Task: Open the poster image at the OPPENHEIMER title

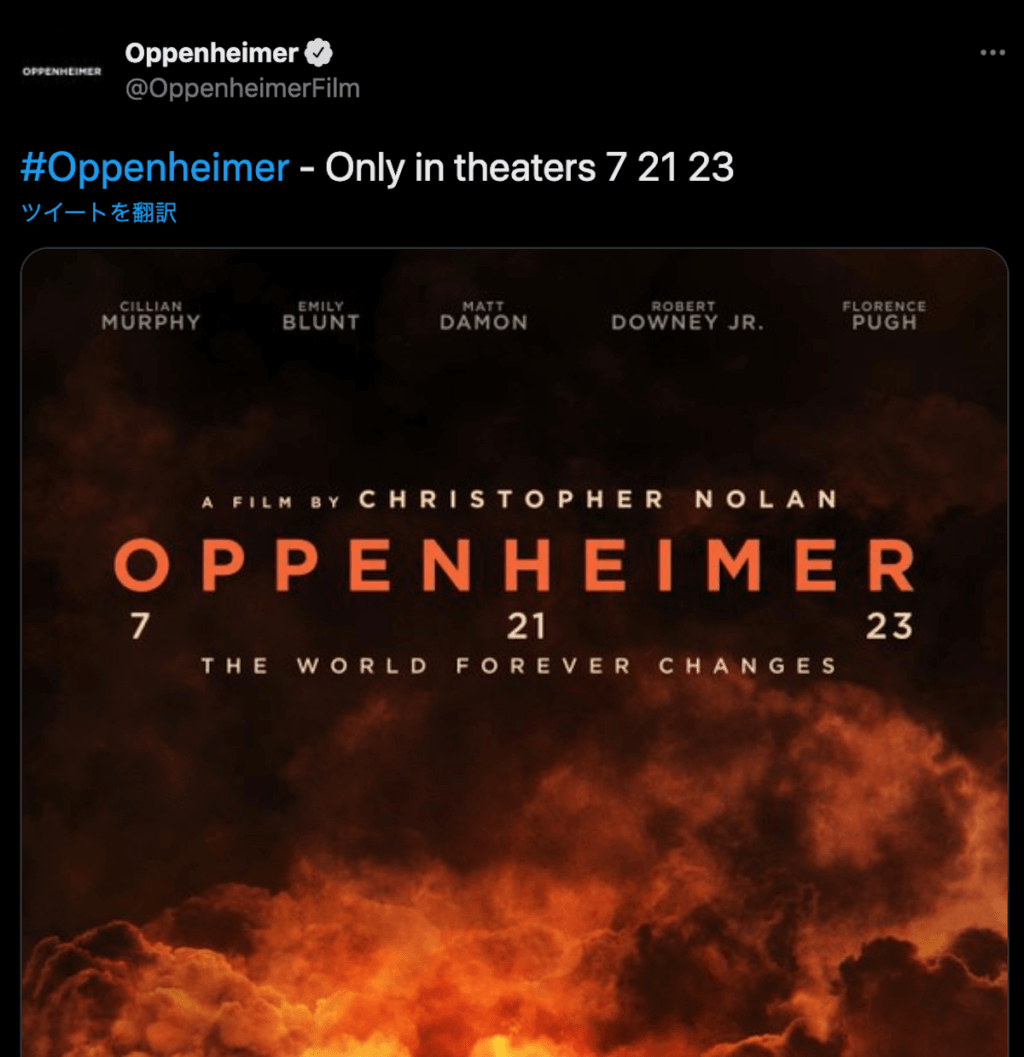Action: 514,565
